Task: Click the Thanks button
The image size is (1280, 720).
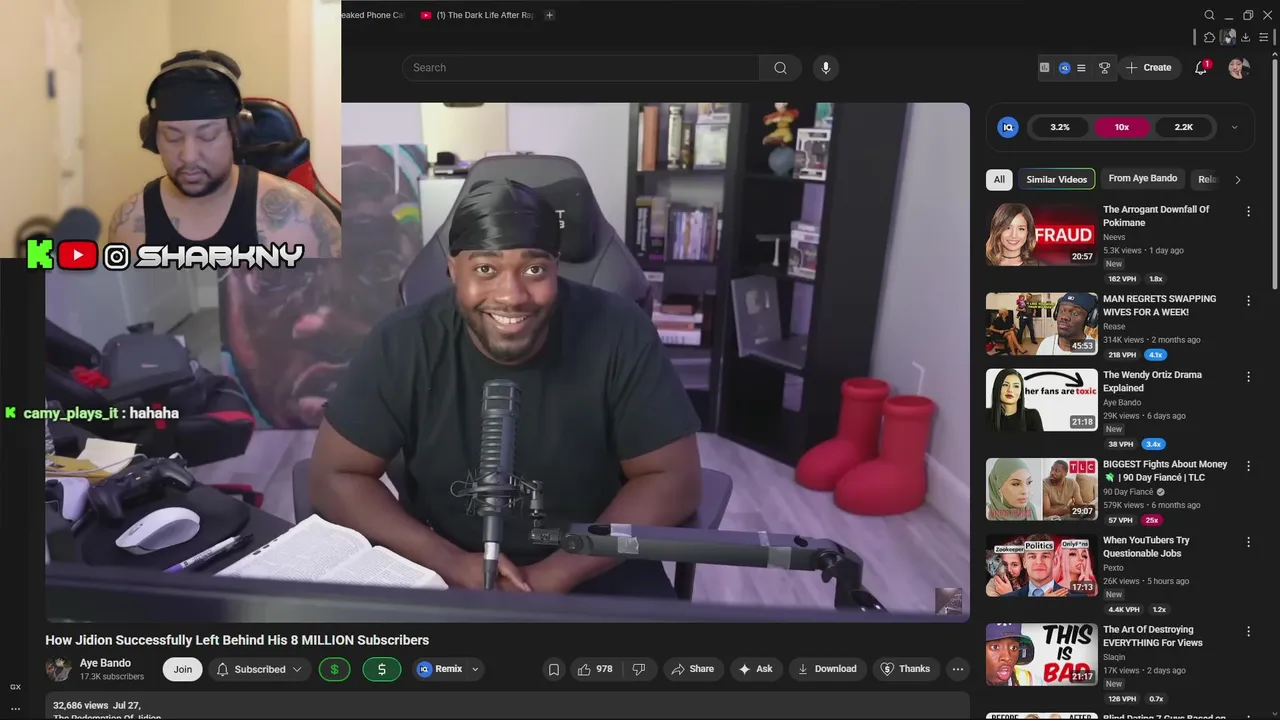Action: (905, 669)
